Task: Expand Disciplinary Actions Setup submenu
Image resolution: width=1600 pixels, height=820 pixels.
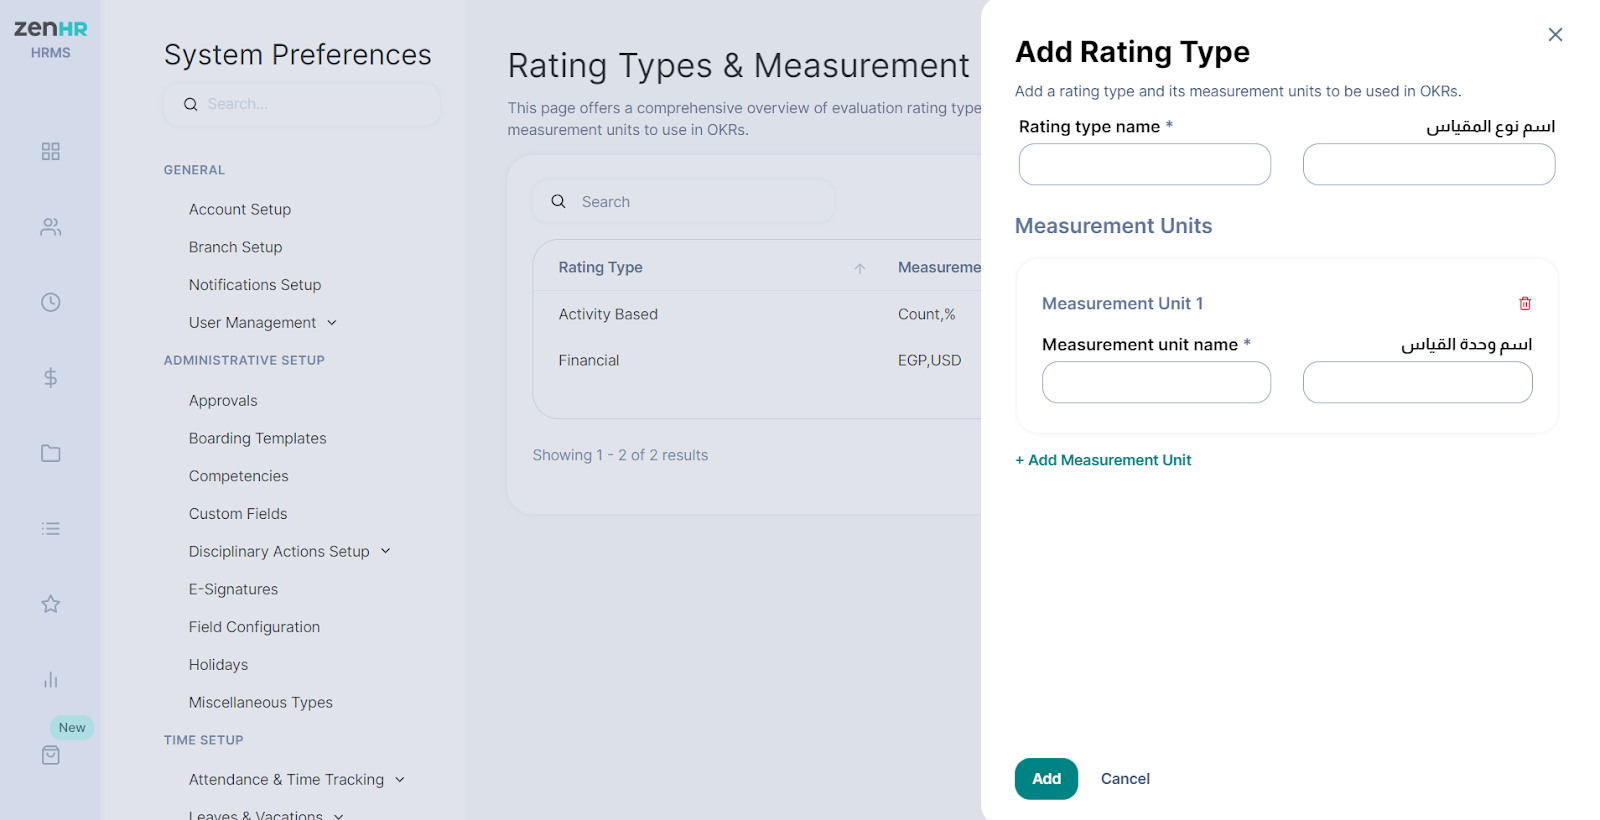Action: coord(386,551)
